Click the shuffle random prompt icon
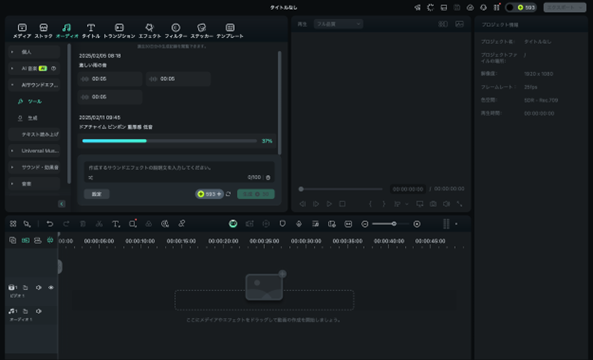The image size is (593, 360). (x=91, y=177)
